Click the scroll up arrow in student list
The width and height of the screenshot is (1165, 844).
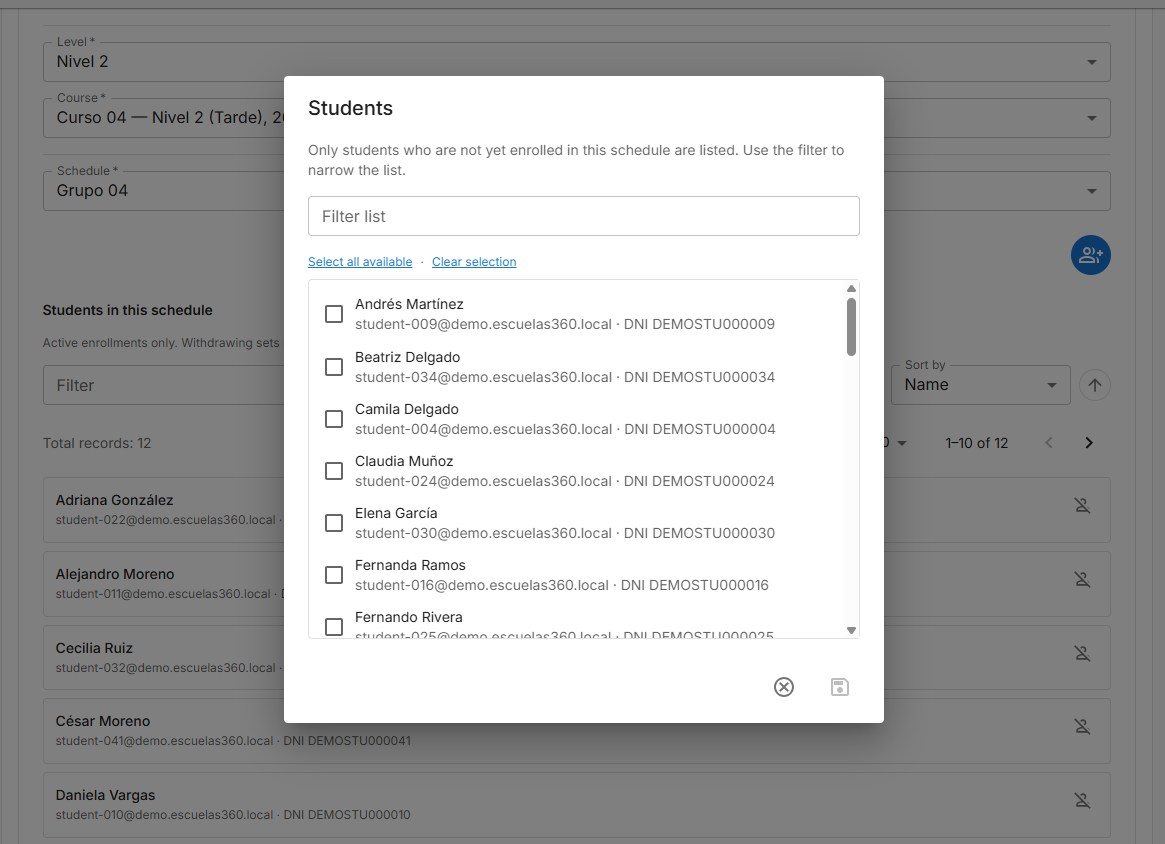tap(851, 289)
